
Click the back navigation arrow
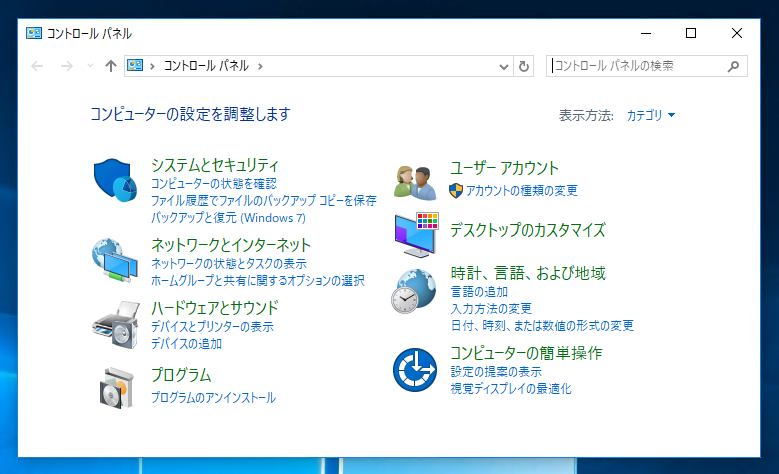click(x=37, y=66)
